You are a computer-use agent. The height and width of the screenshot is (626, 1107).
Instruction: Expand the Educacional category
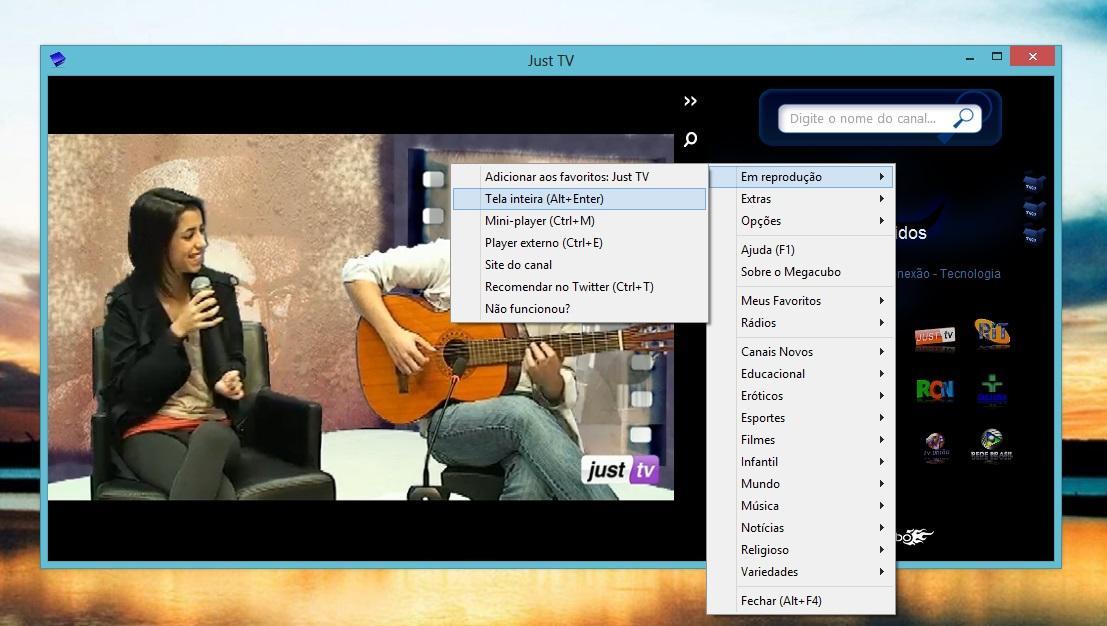point(801,373)
